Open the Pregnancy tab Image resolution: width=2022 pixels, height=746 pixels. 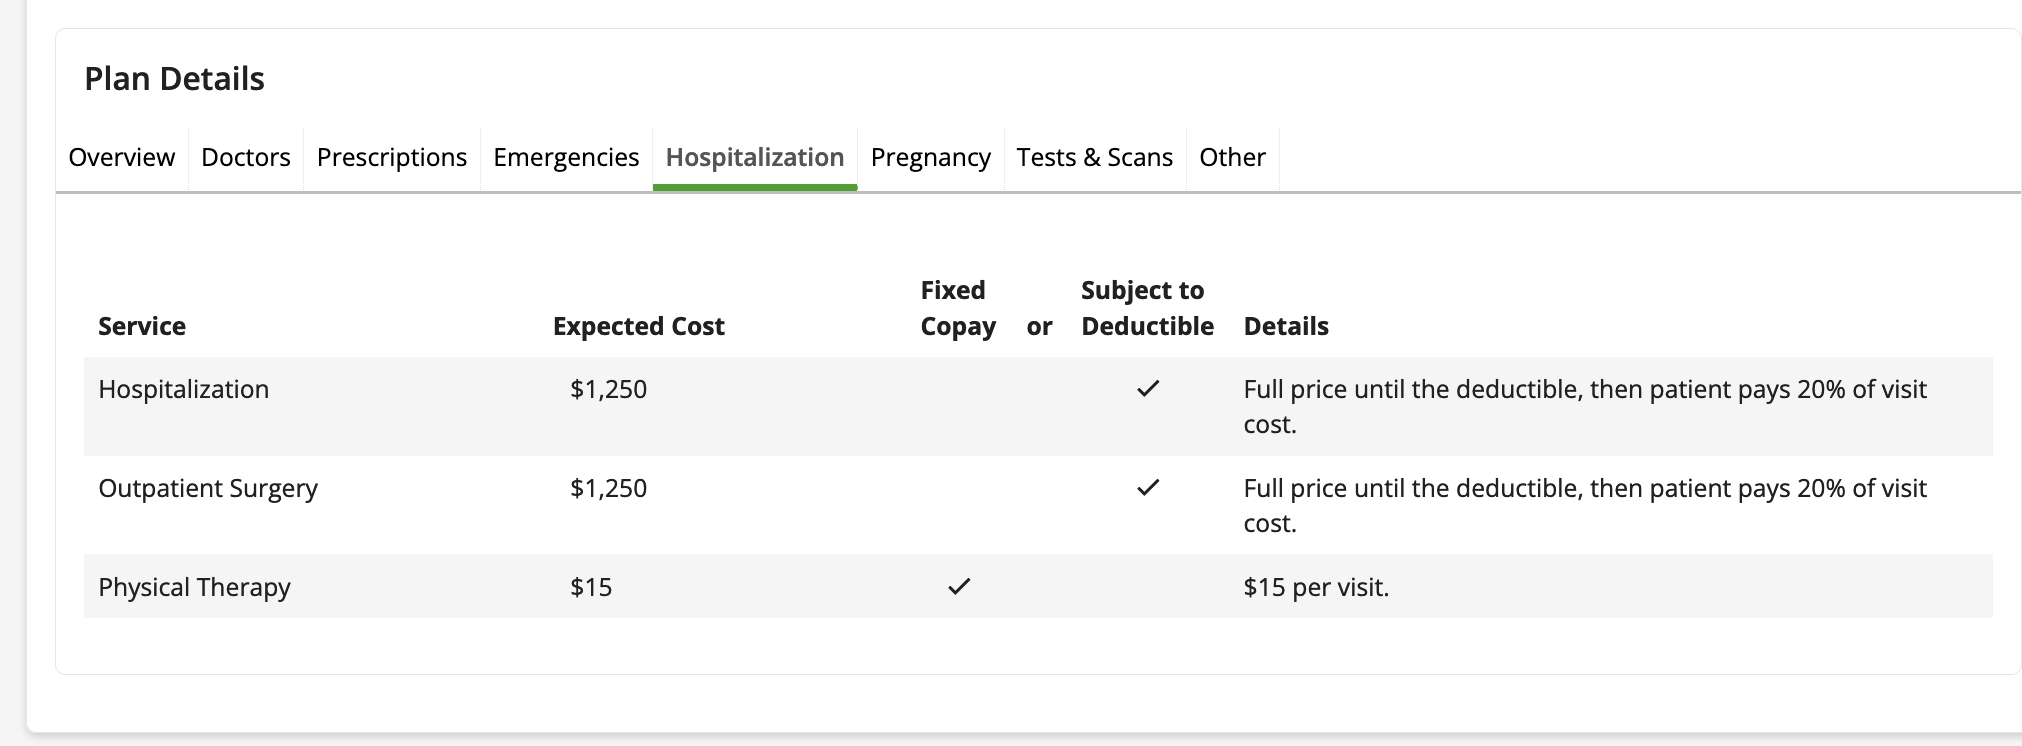click(930, 158)
